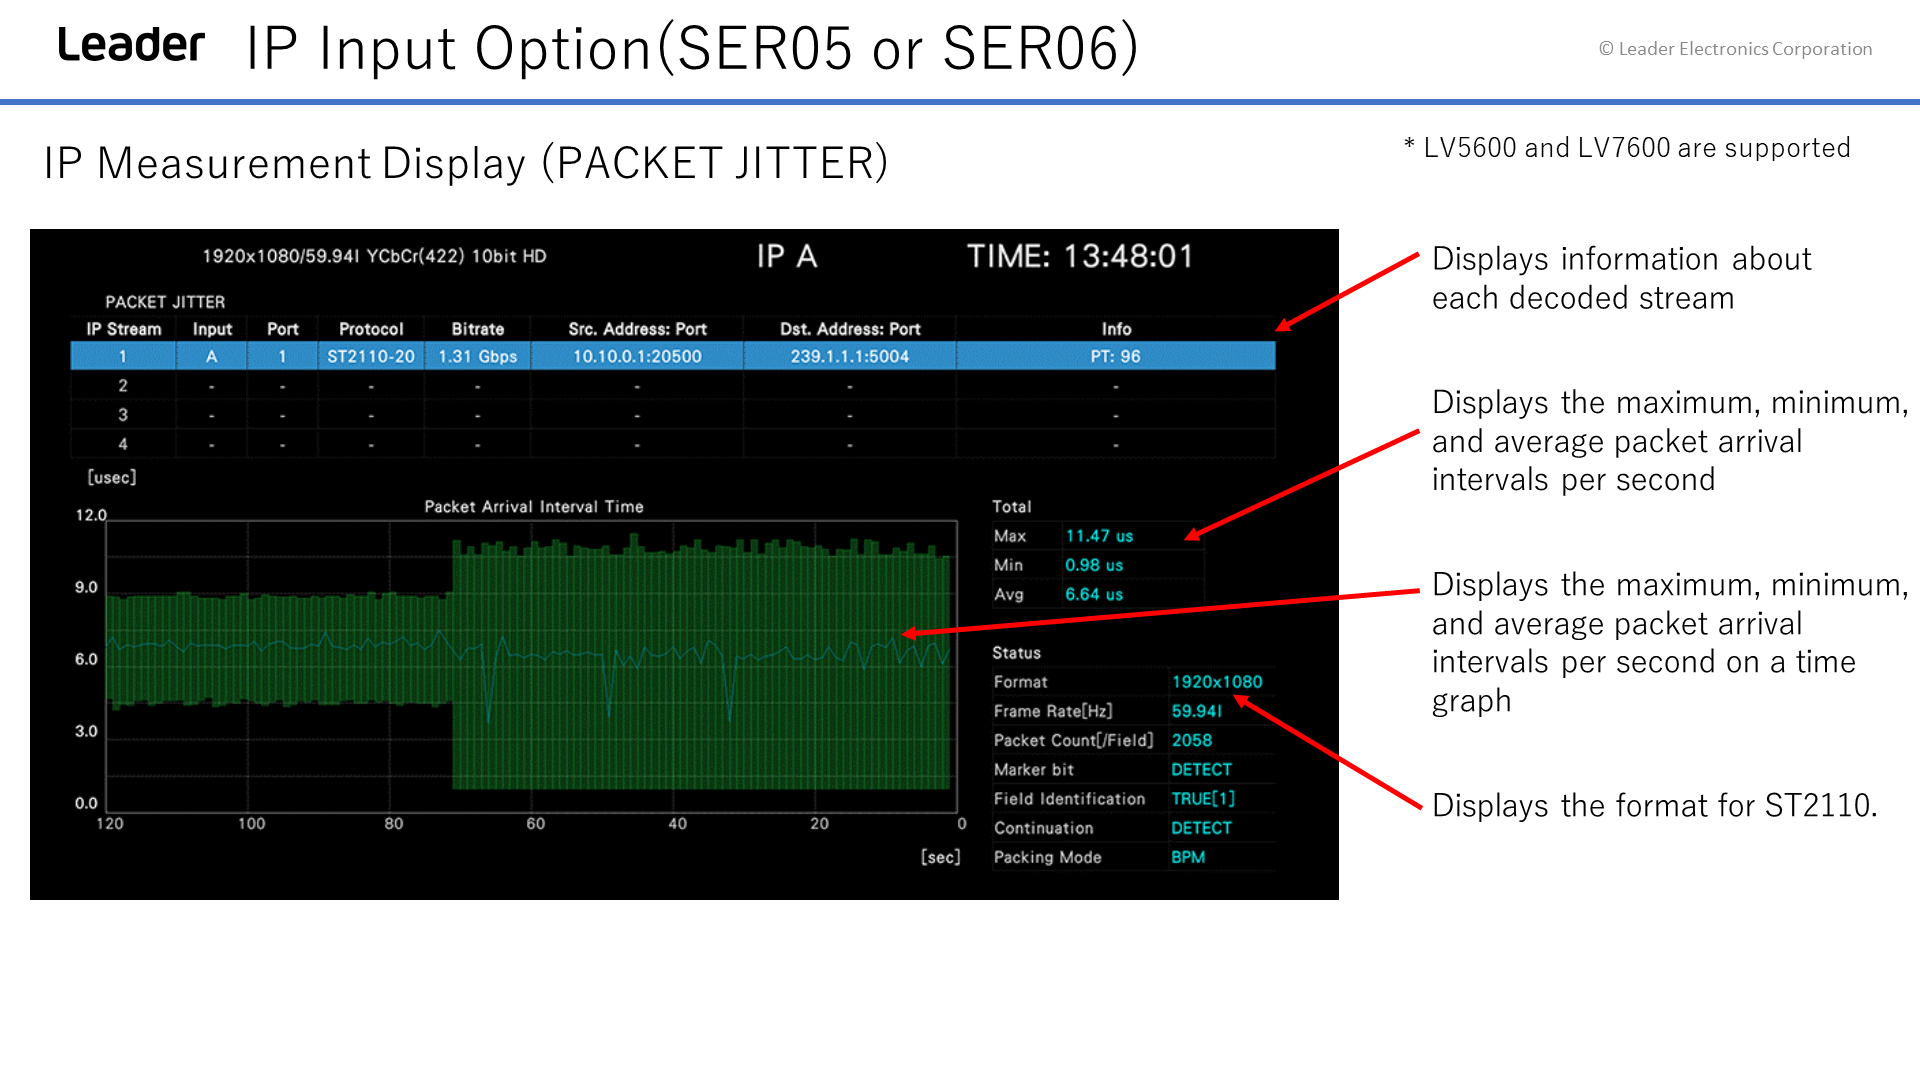Viewport: 1920px width, 1080px height.
Task: Click the Avg value 6.64 us
Action: click(x=1094, y=594)
